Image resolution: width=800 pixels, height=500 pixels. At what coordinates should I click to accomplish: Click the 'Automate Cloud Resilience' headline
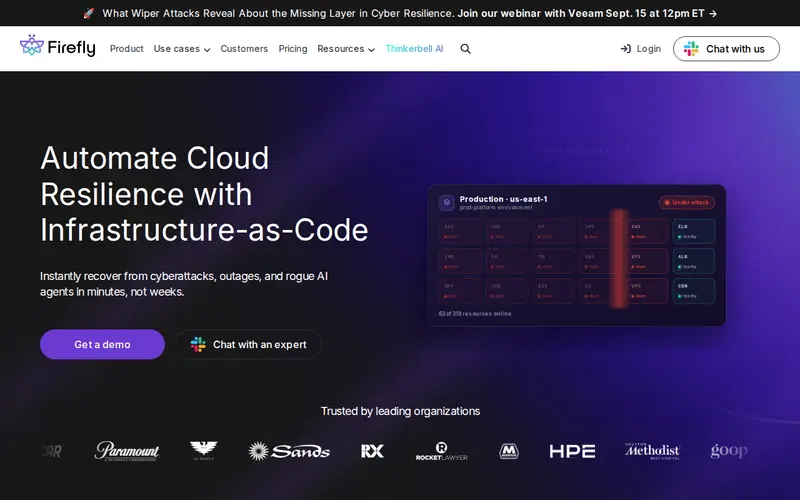click(x=204, y=194)
